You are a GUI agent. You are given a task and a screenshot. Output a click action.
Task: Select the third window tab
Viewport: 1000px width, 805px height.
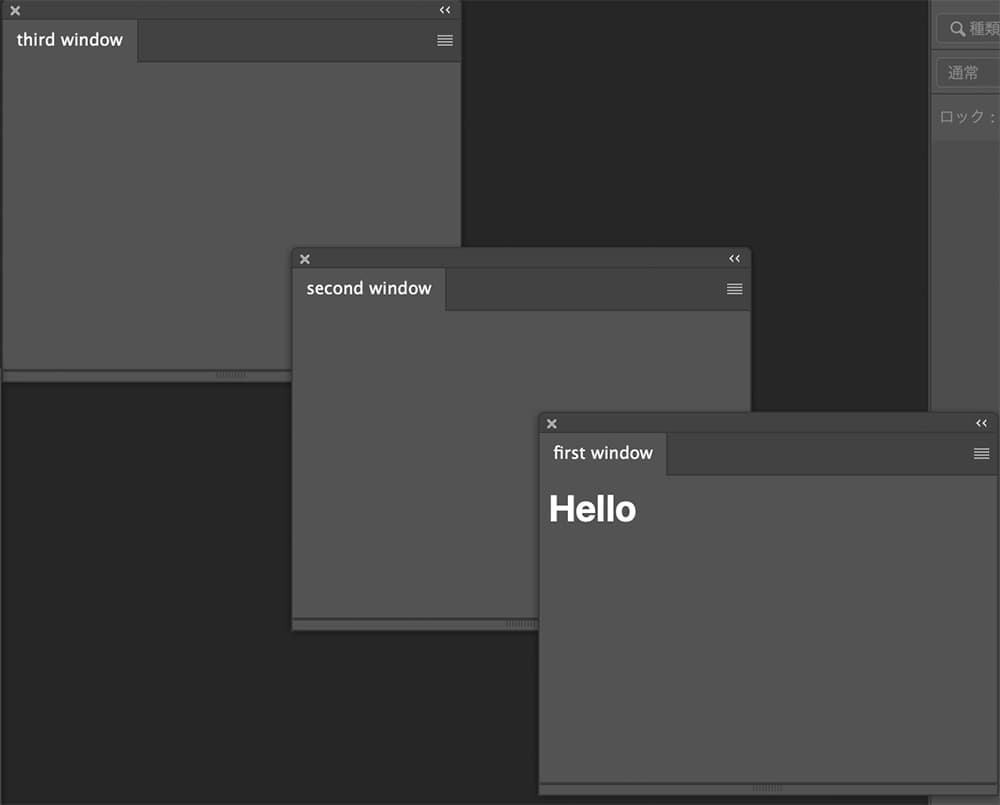[x=70, y=41]
